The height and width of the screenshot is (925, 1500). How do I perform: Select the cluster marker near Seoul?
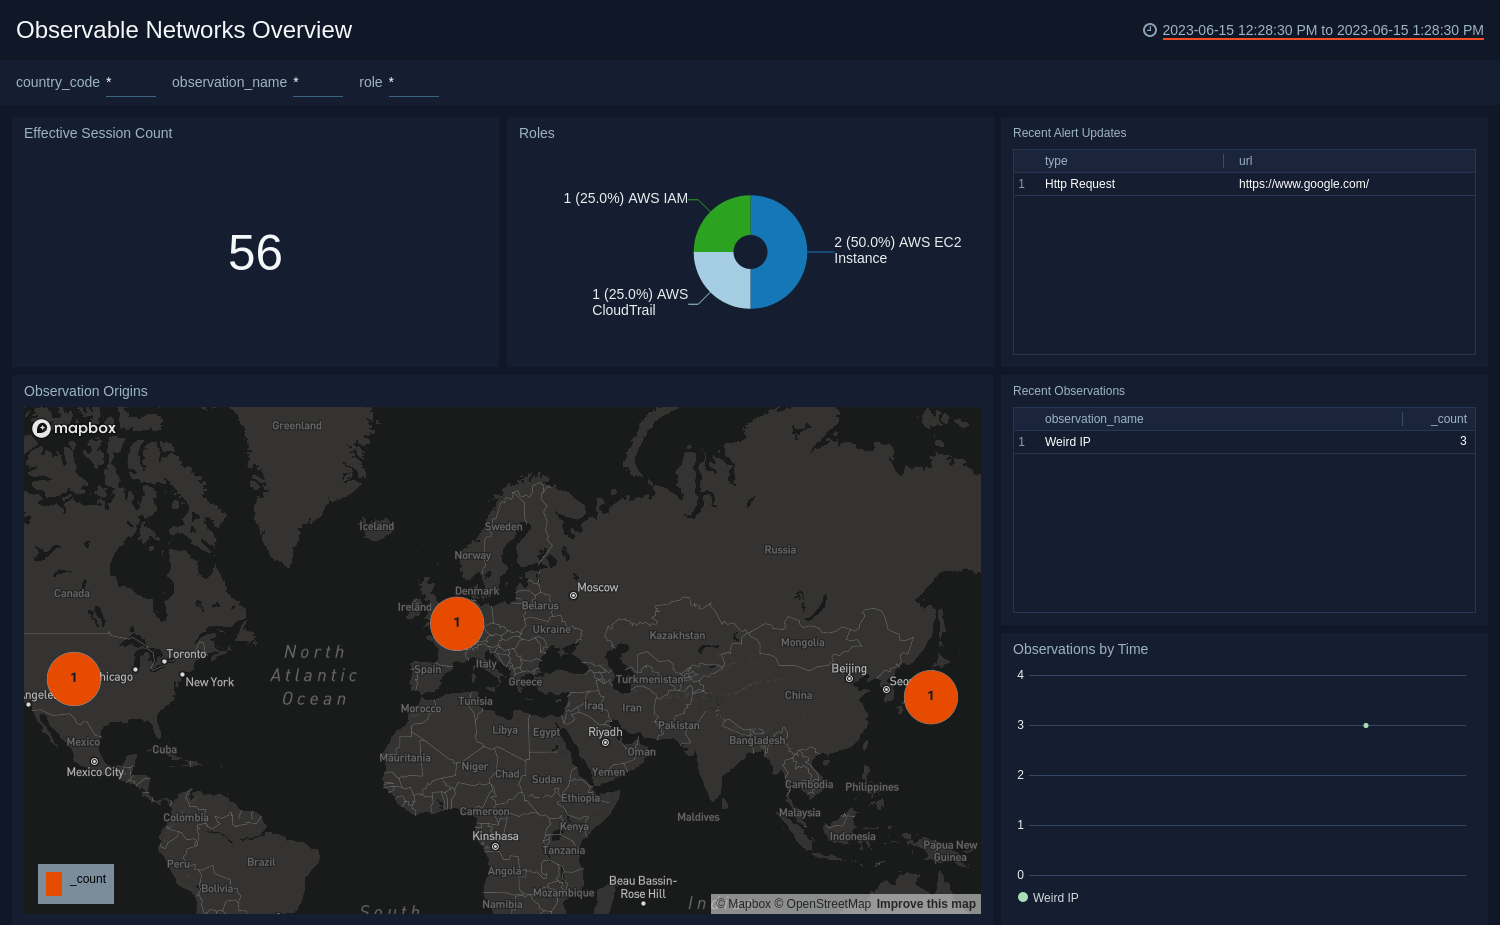[x=930, y=697]
